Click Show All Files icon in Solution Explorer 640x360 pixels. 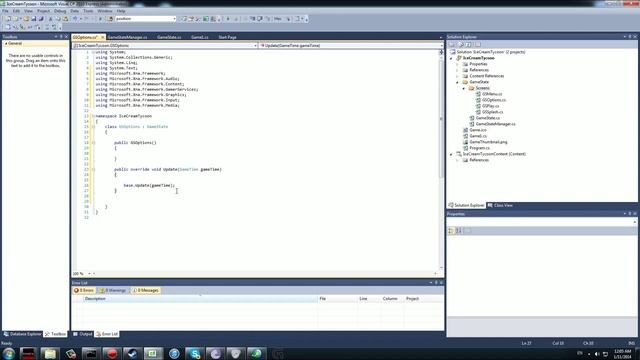[461, 44]
